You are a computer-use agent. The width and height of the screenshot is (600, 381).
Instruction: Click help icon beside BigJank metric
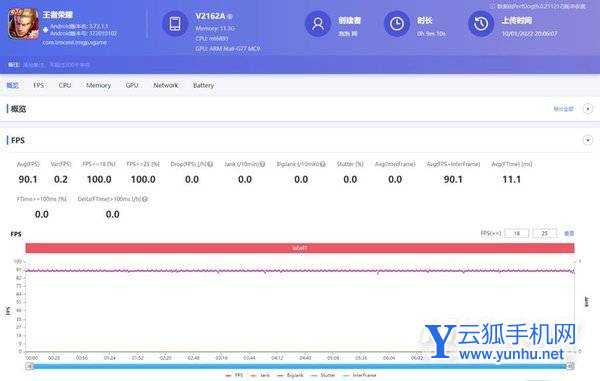point(323,164)
